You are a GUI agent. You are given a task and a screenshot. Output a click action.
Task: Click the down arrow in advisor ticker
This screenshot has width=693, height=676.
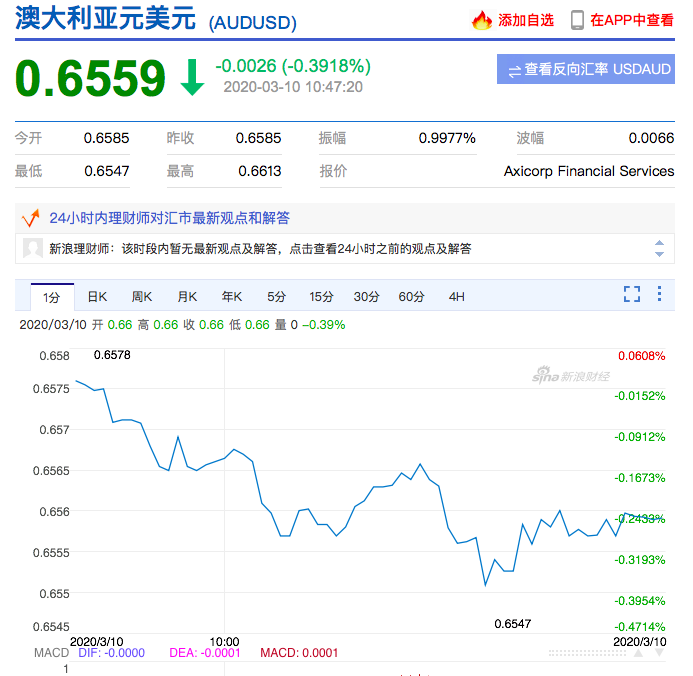pos(659,254)
